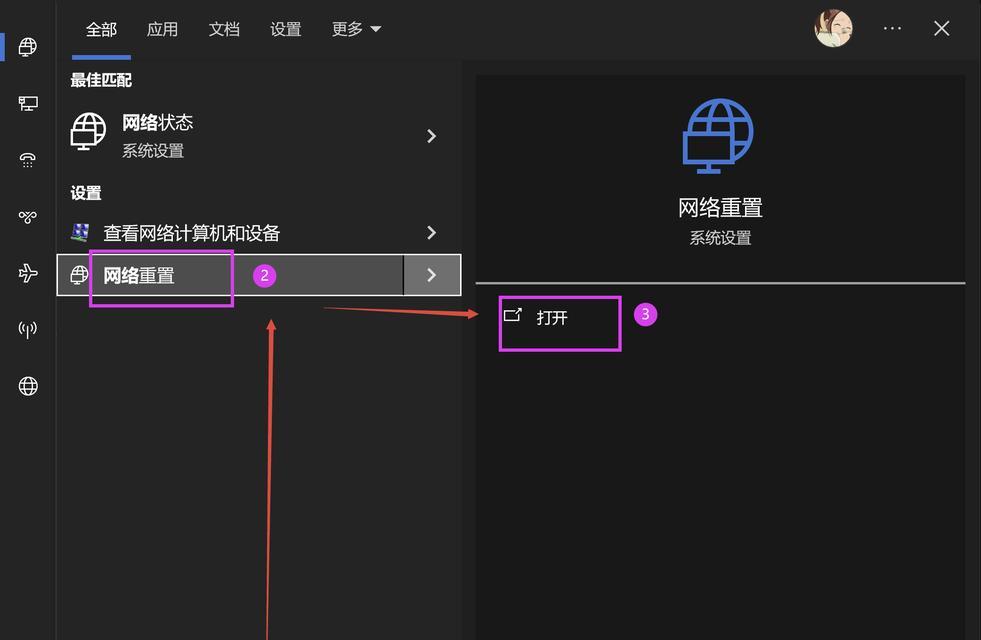
Task: Close the search panel with the X
Action: pos(942,28)
